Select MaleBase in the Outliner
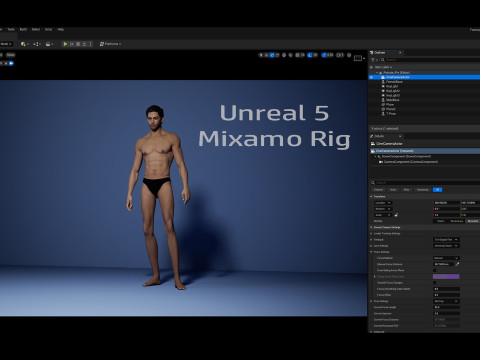480x360 pixels. [x=393, y=100]
